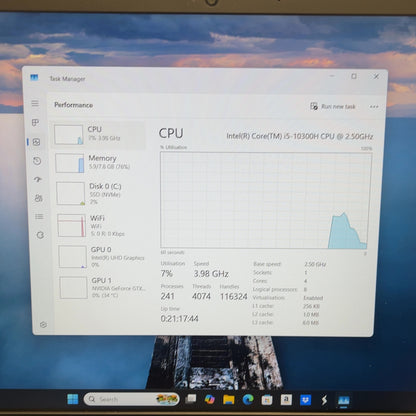This screenshot has height=416, width=416.
Task: Select the Disk 0 (C:) entry
Action: click(x=101, y=193)
